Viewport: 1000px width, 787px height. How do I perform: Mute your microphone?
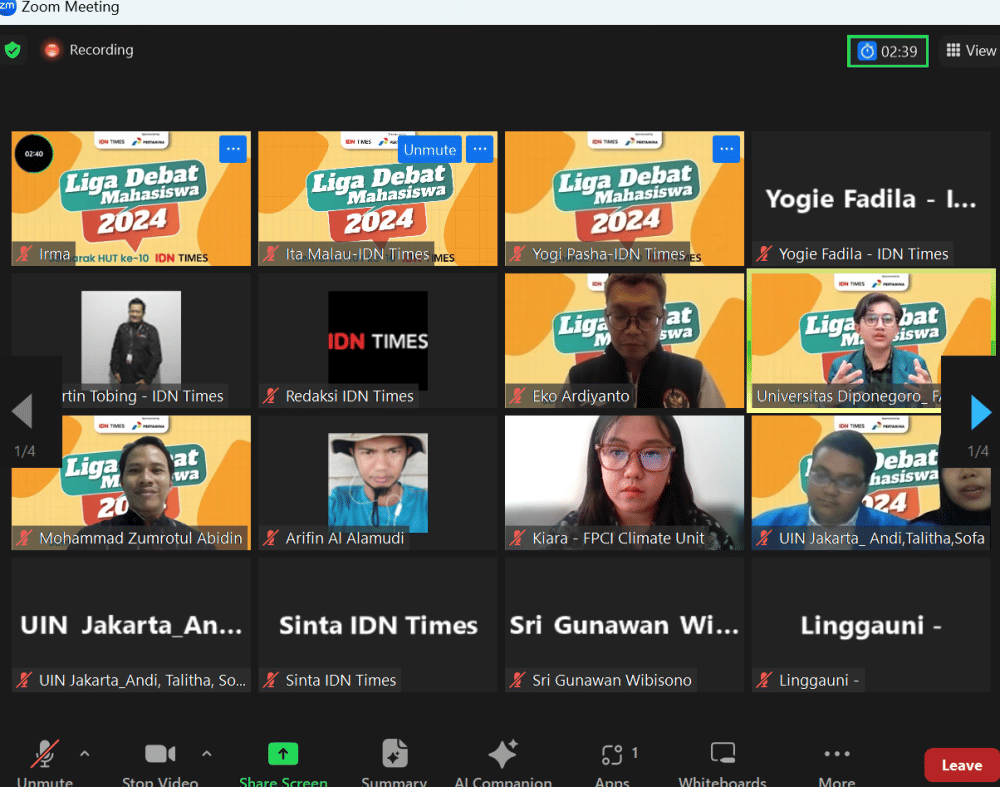coord(42,755)
